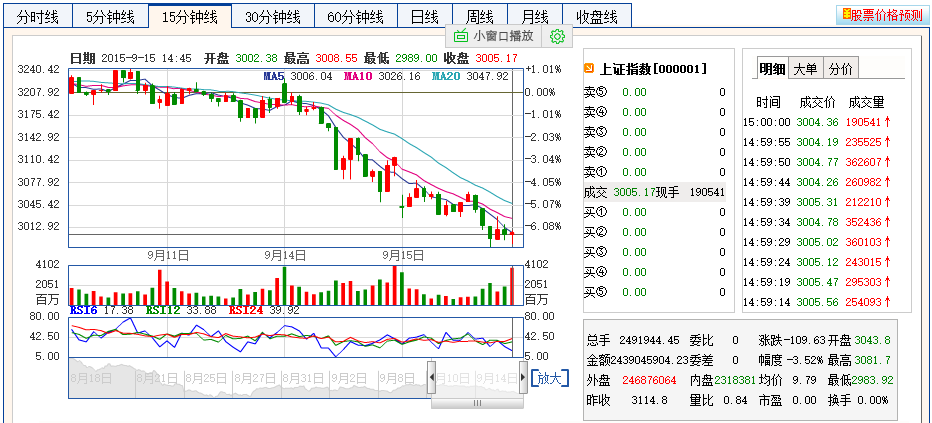Click the 14:59:44 trade detail row
The width and height of the screenshot is (932, 423).
click(817, 182)
